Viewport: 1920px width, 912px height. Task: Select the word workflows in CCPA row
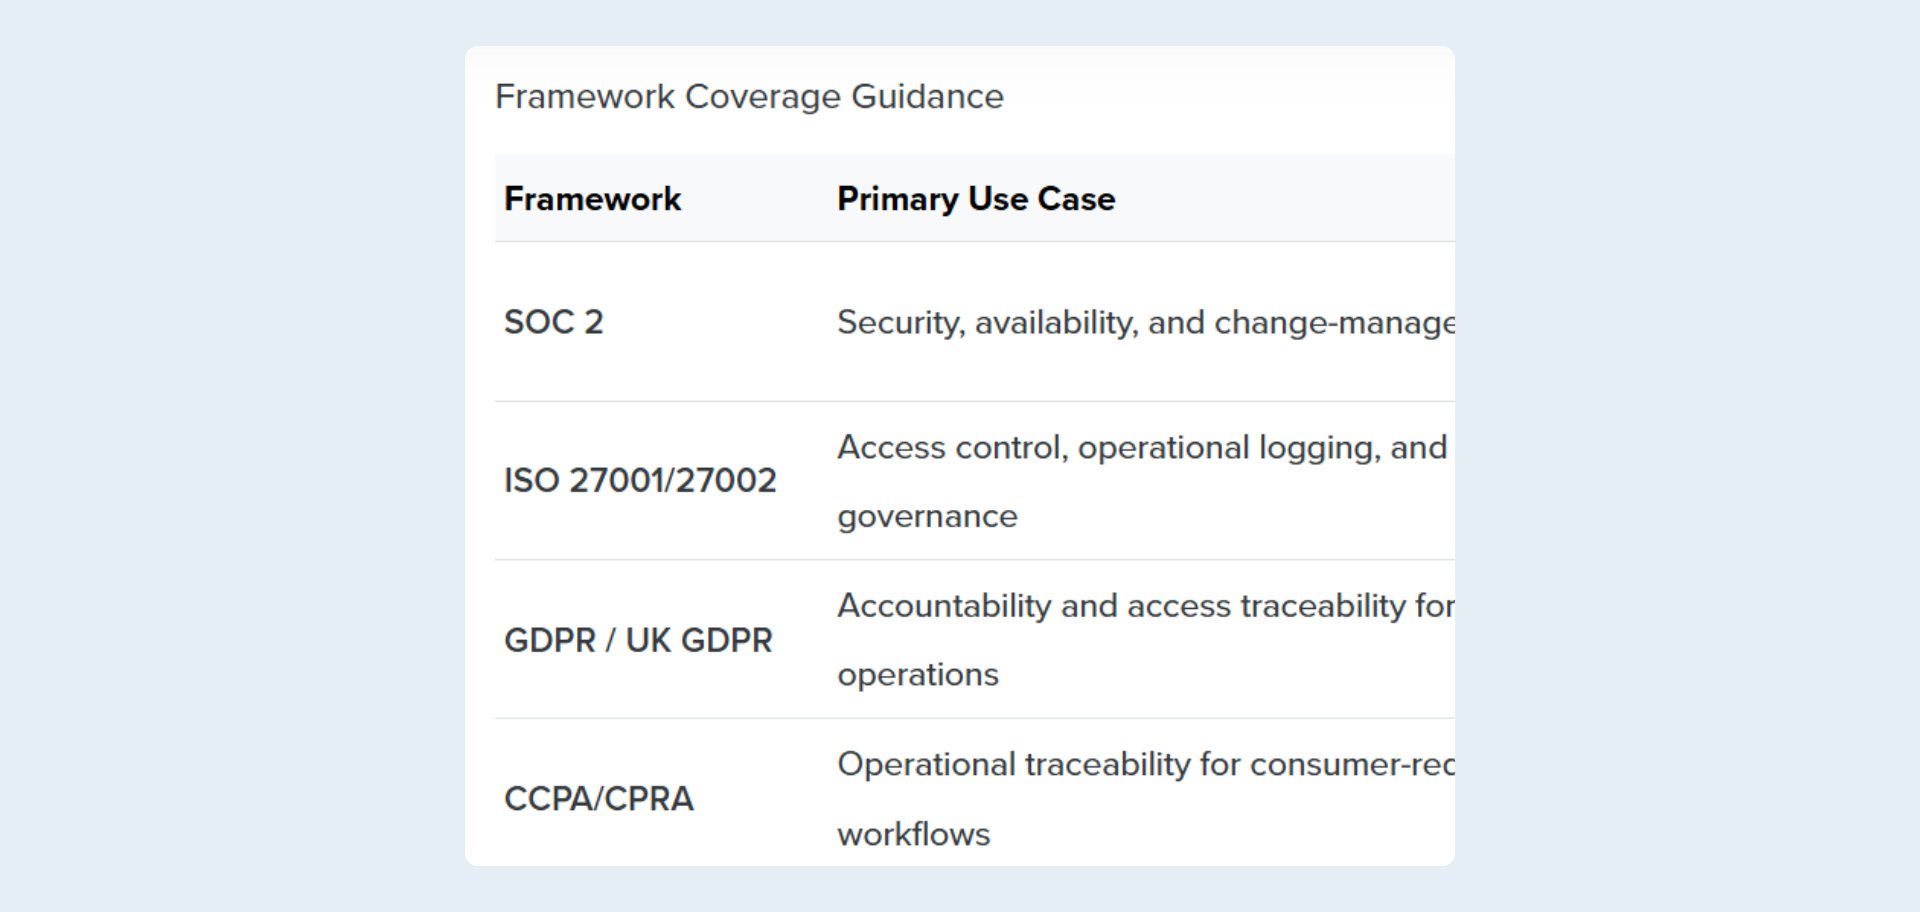(913, 833)
